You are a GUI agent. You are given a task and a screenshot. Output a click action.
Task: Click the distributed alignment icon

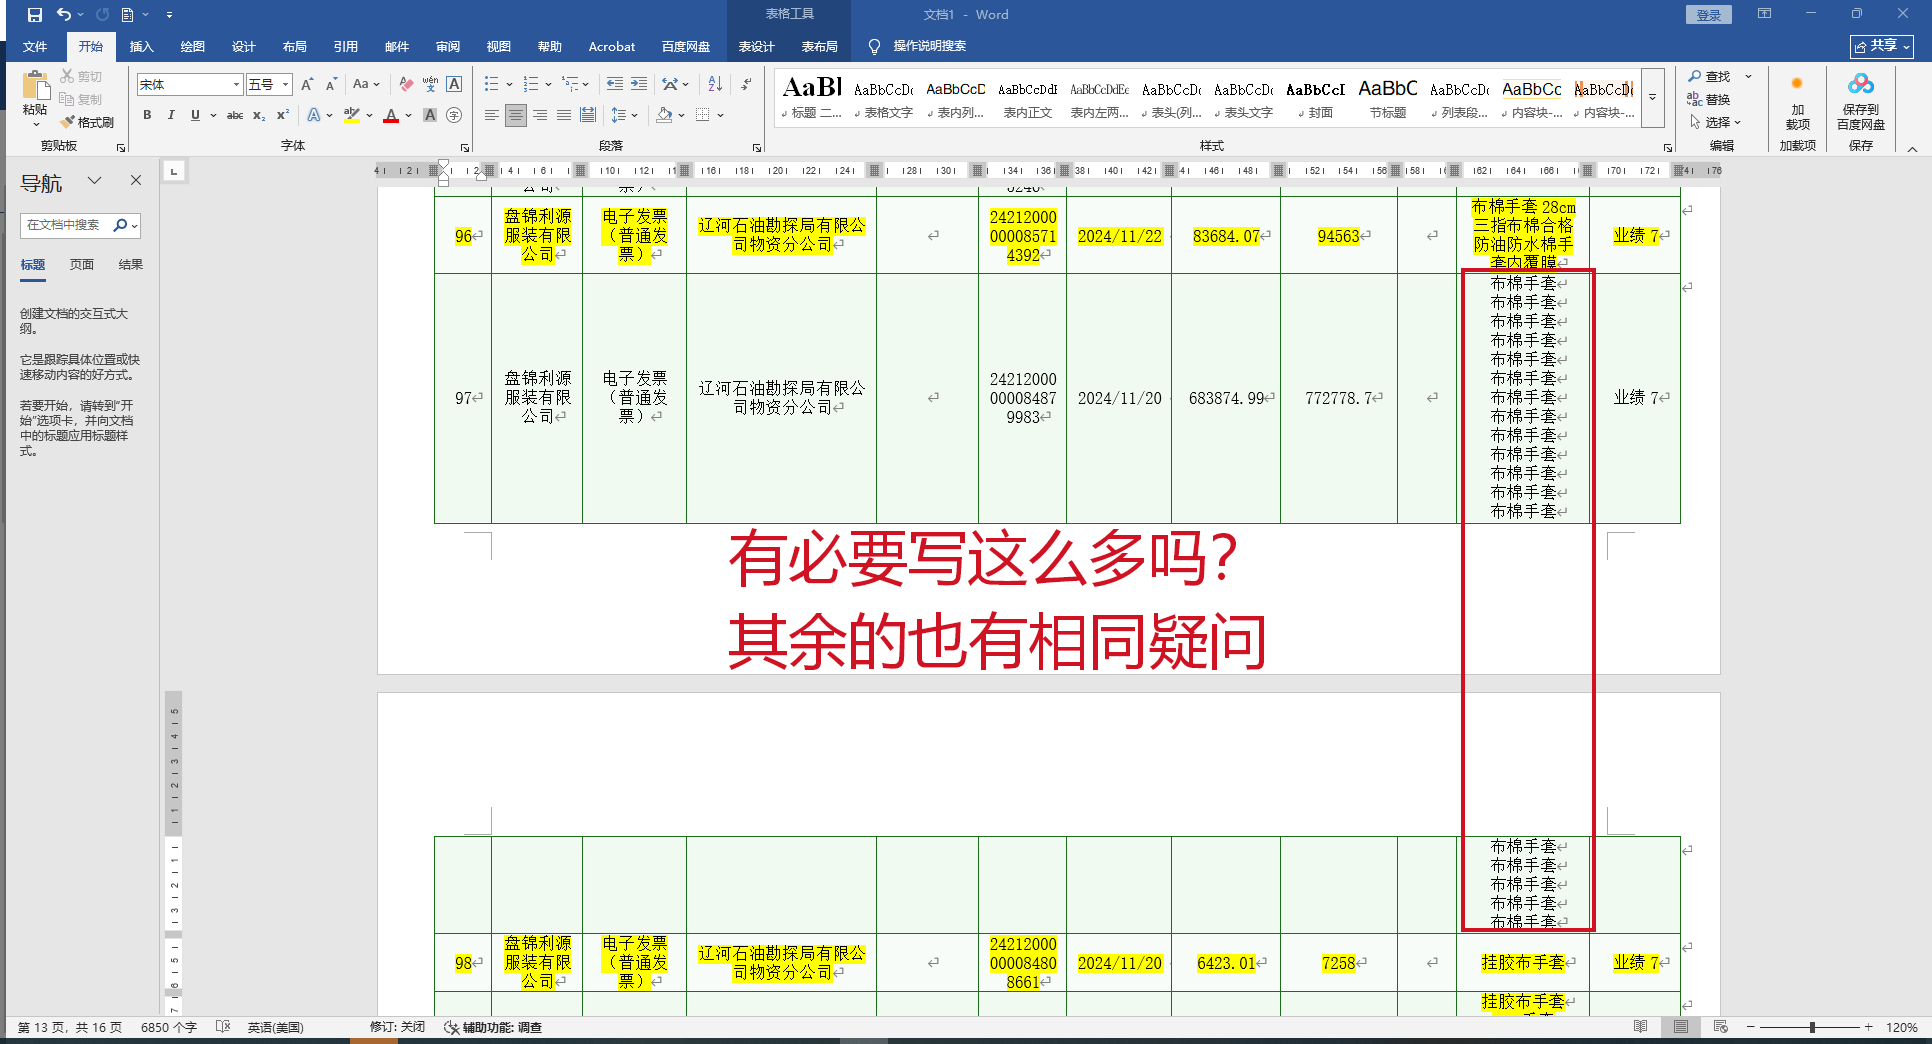point(588,115)
